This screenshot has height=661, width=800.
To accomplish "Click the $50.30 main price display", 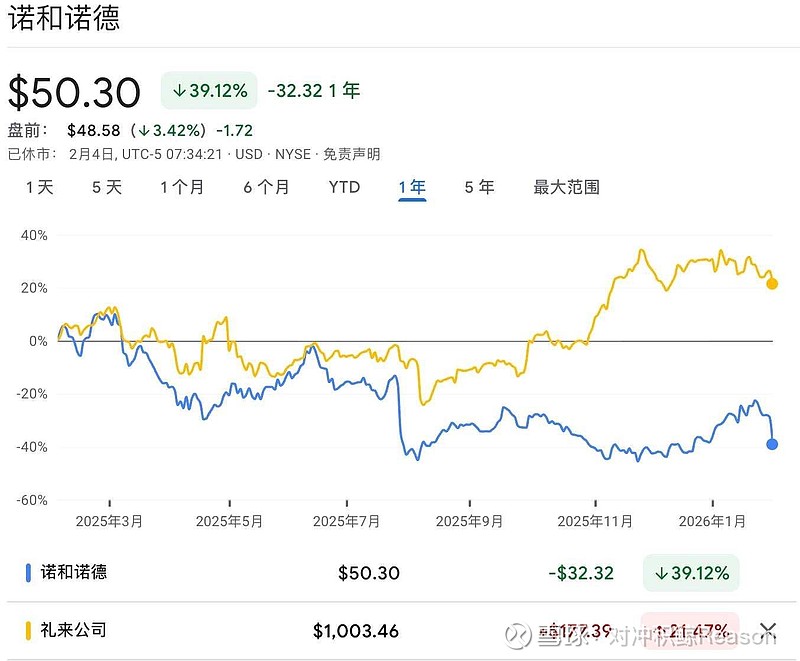I will pos(75,92).
